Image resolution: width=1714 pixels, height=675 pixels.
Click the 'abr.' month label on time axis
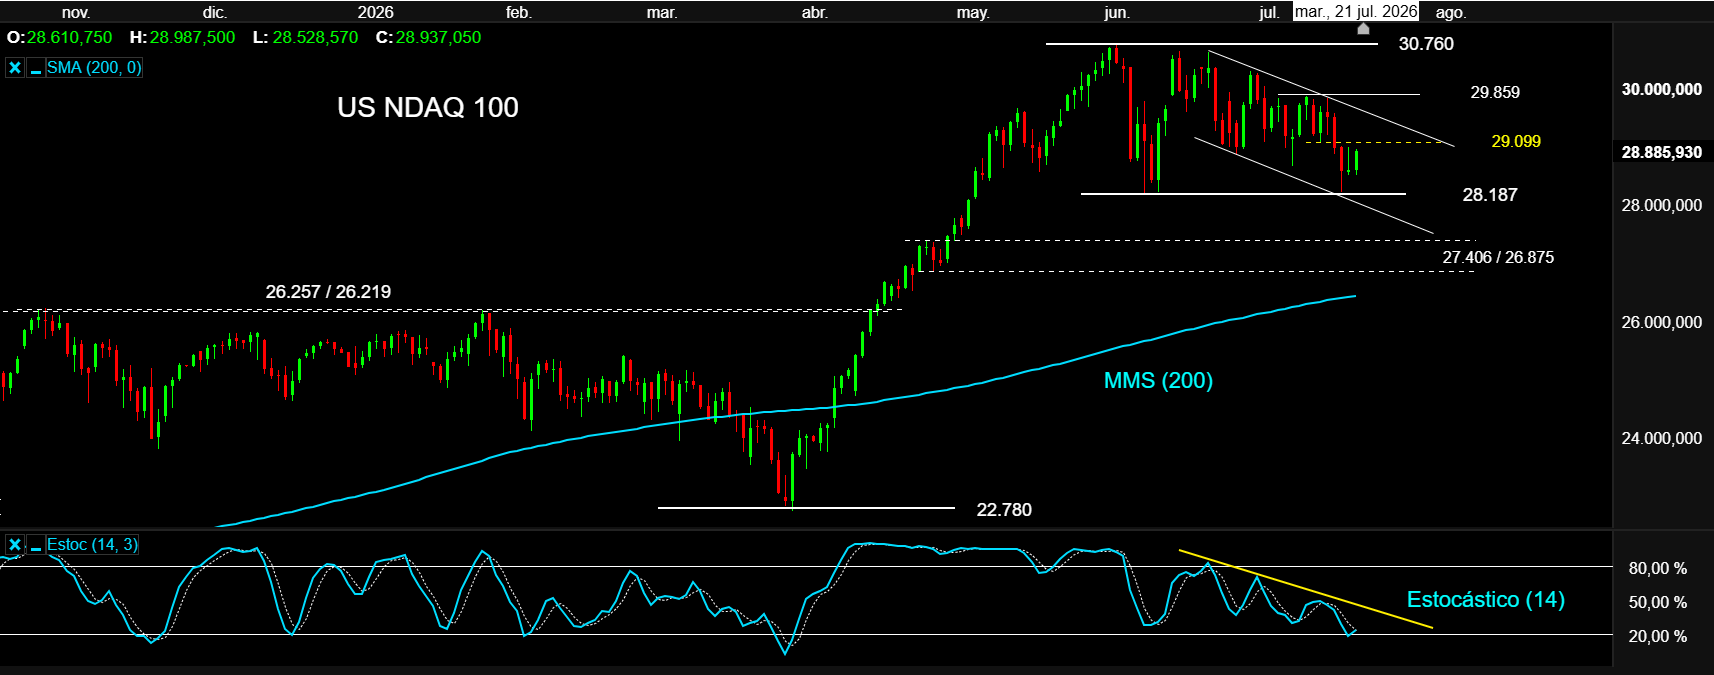click(815, 12)
